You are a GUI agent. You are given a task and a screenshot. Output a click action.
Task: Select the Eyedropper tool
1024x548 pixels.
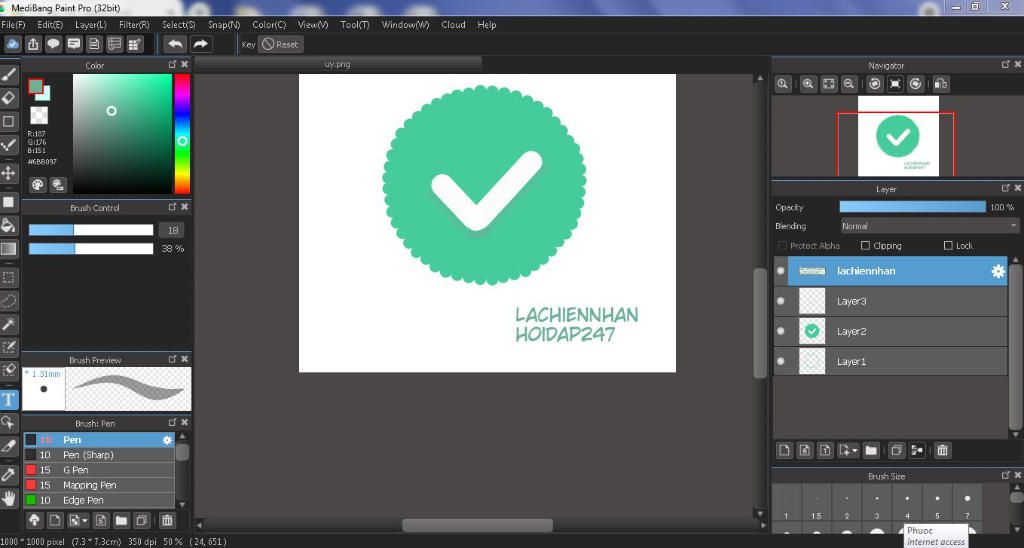pyautogui.click(x=8, y=475)
